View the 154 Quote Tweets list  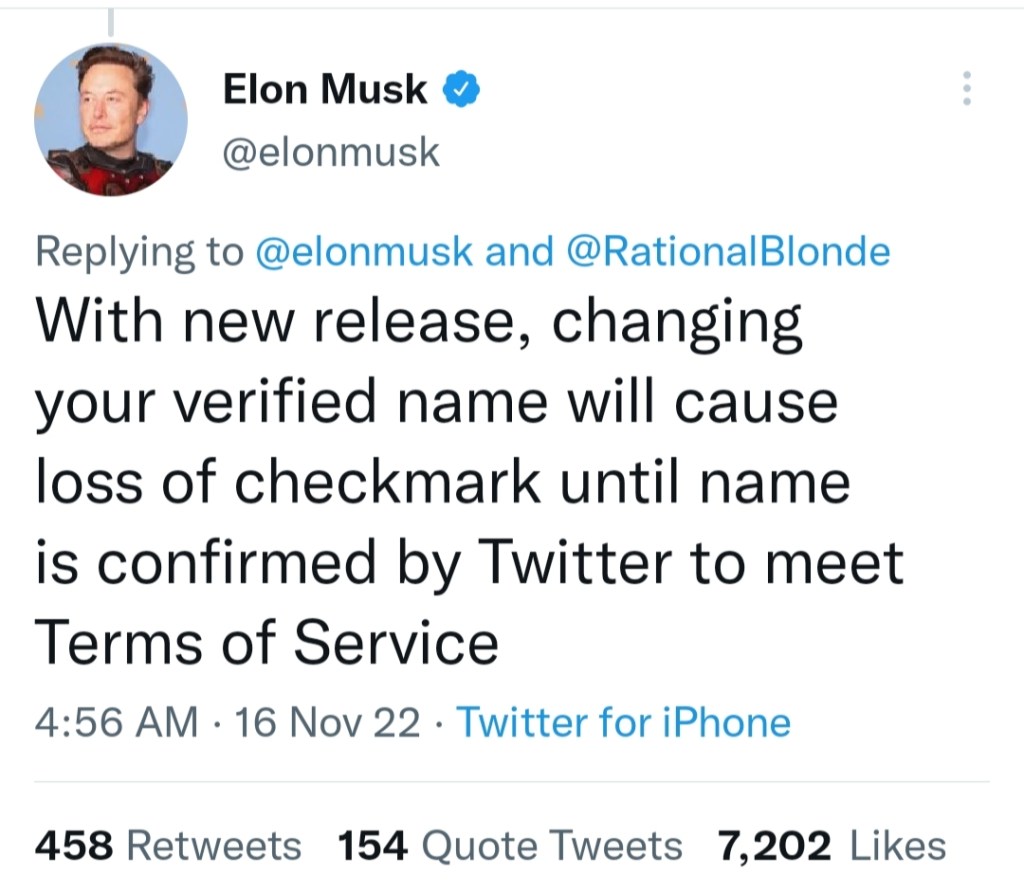(510, 846)
